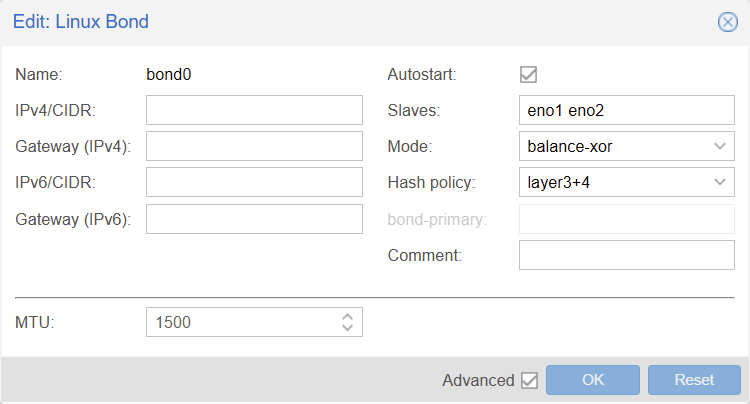Click the layer3+4 text in Hash policy
Image resolution: width=750 pixels, height=404 pixels.
pyautogui.click(x=558, y=182)
